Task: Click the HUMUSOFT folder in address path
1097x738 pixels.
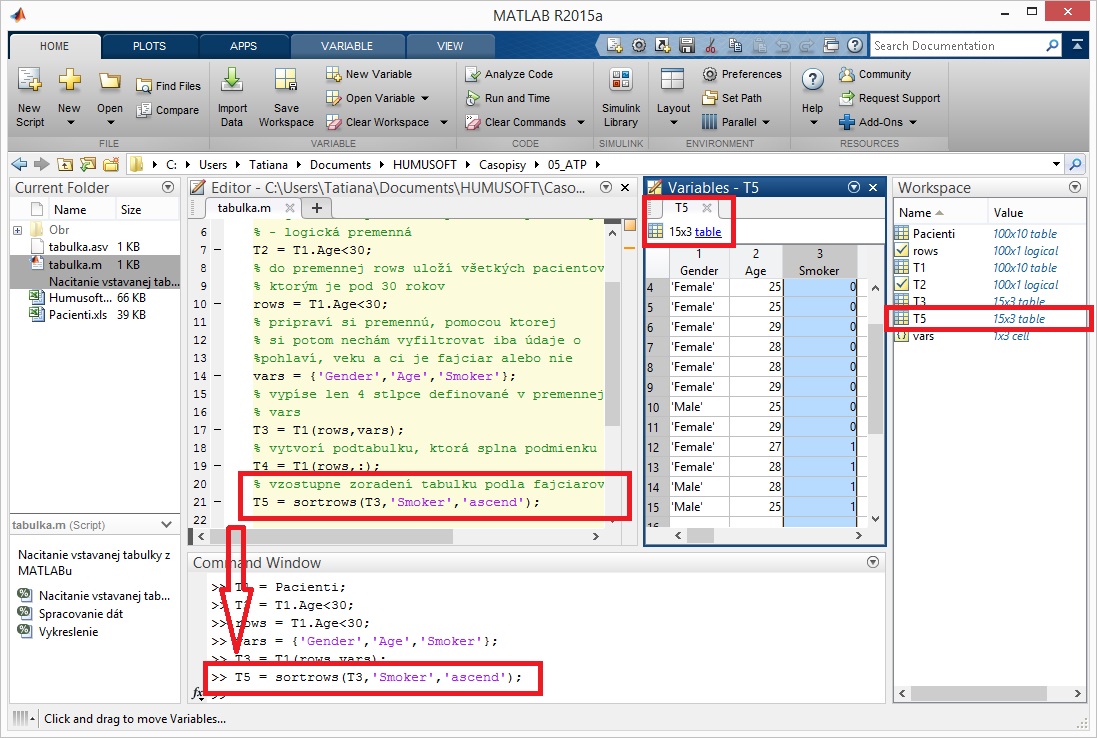Action: tap(425, 164)
